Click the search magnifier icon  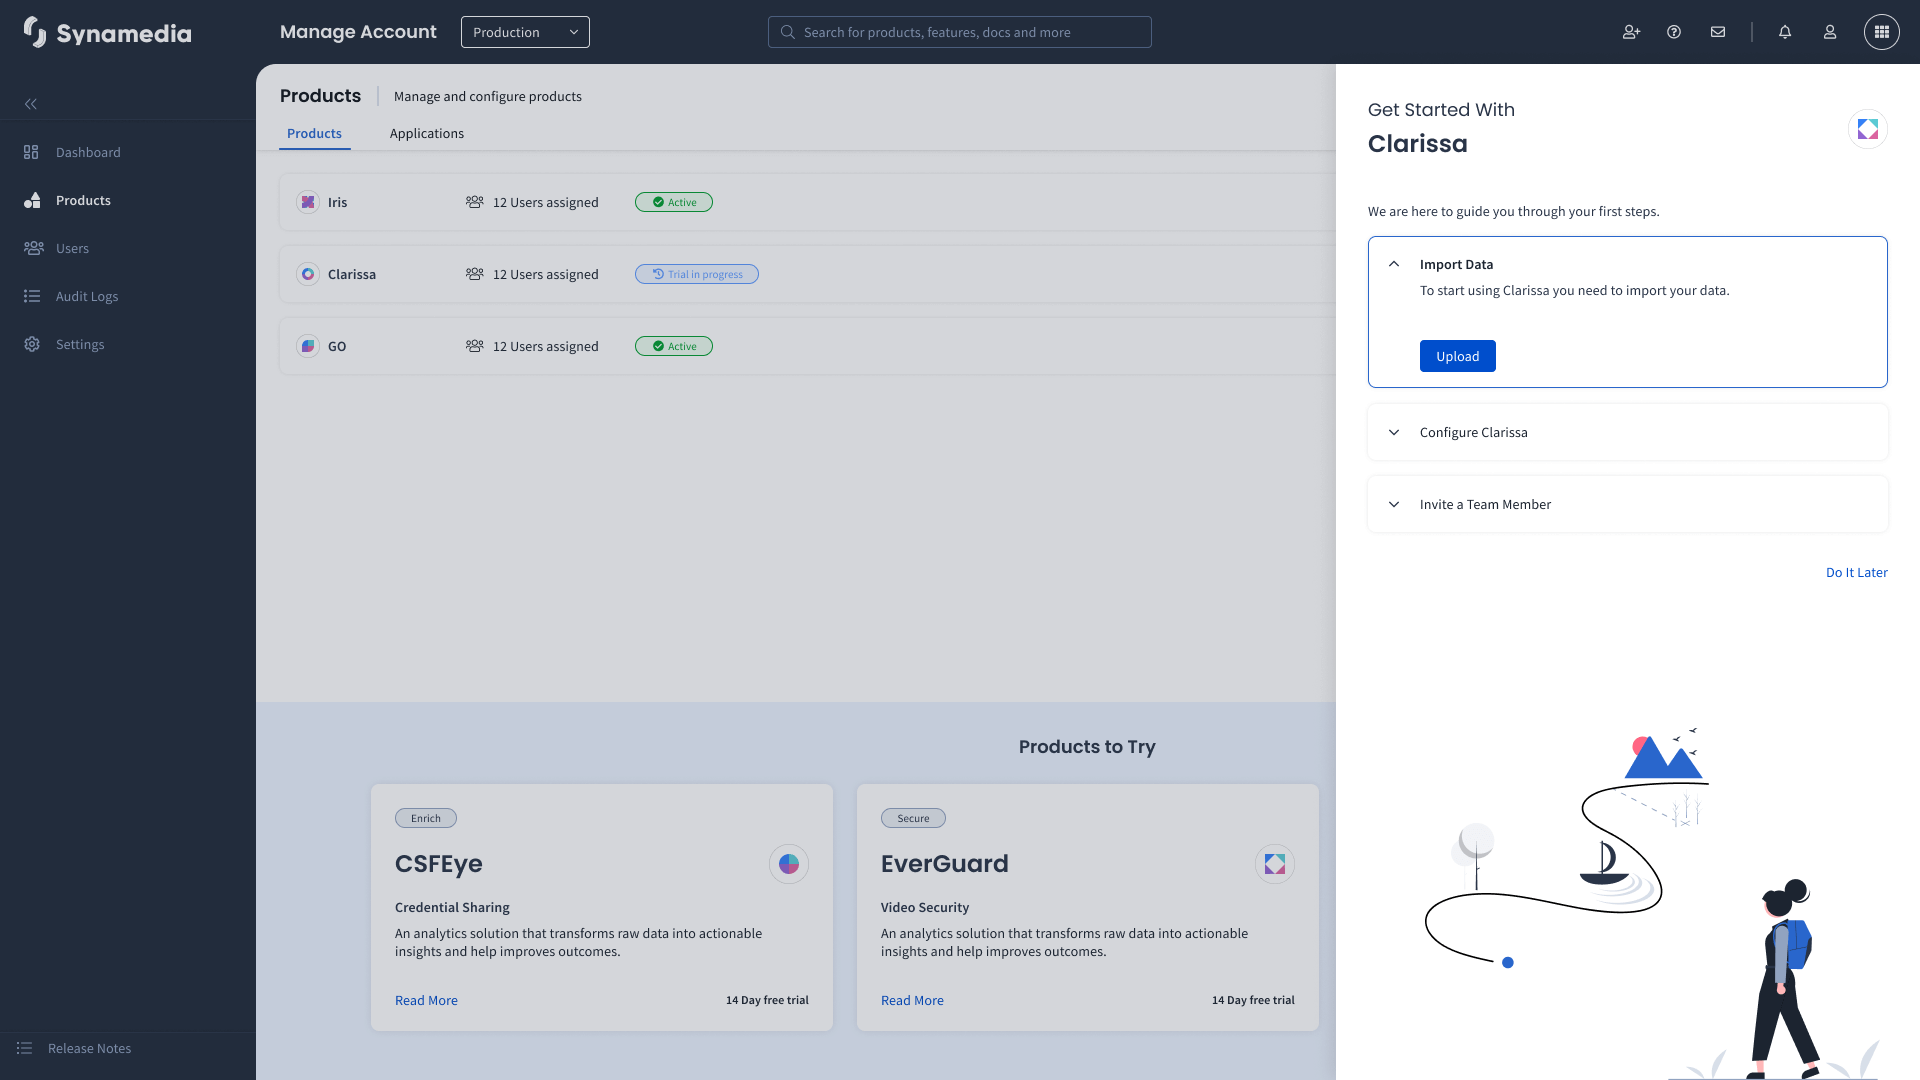click(x=788, y=32)
